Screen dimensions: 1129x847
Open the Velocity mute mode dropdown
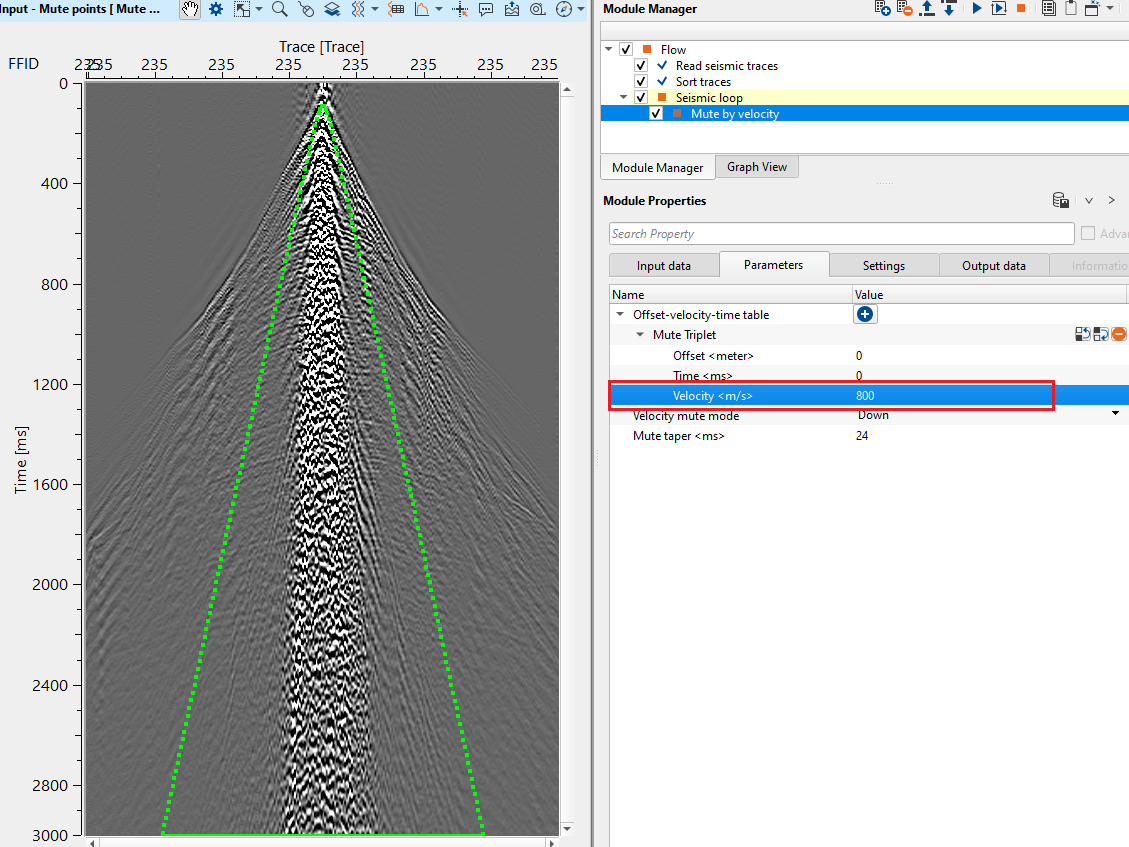(x=1115, y=415)
